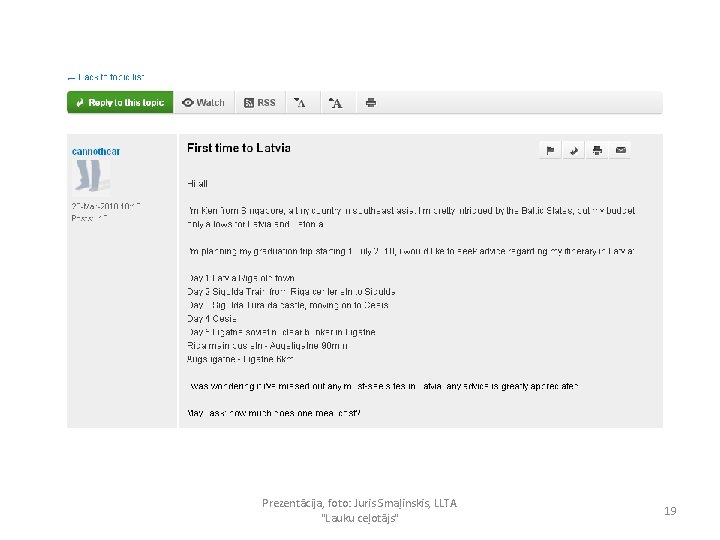Increase the text size with the large A icon
The width and height of the screenshot is (720, 540).
(x=336, y=102)
